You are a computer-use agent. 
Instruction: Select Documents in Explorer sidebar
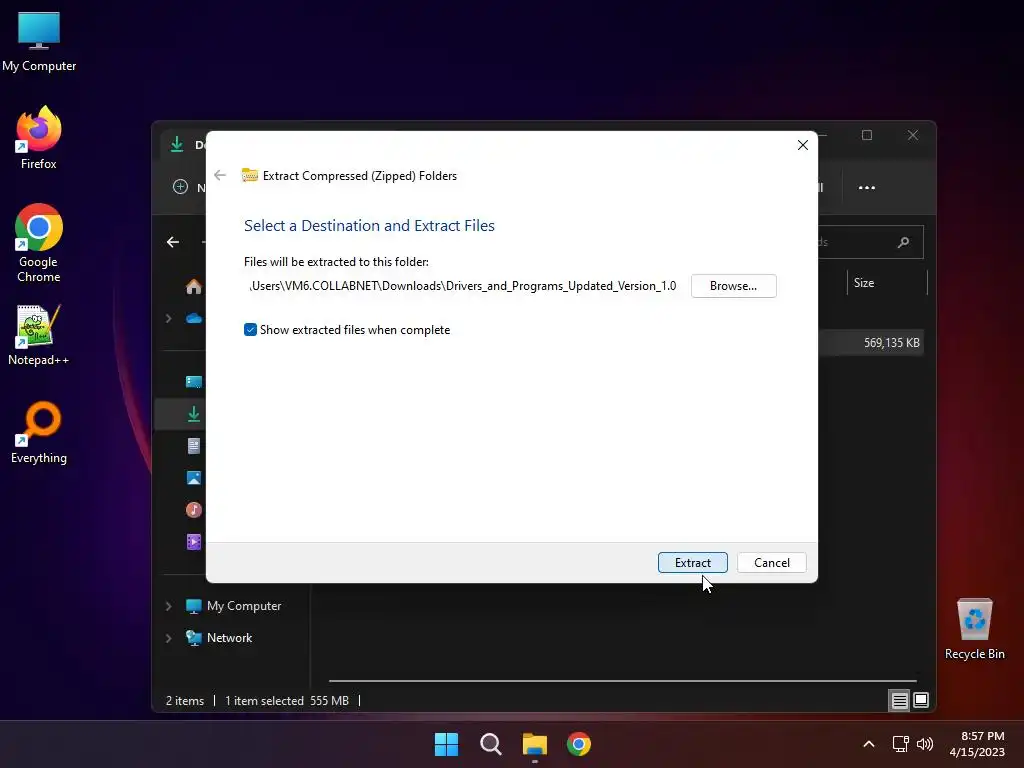193,445
